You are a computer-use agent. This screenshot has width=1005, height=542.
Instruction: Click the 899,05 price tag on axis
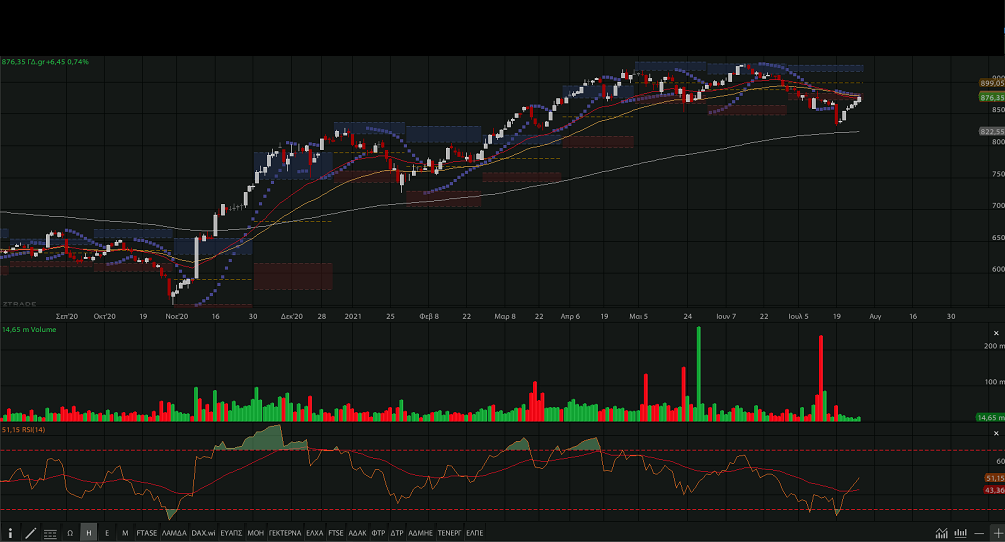coord(992,83)
